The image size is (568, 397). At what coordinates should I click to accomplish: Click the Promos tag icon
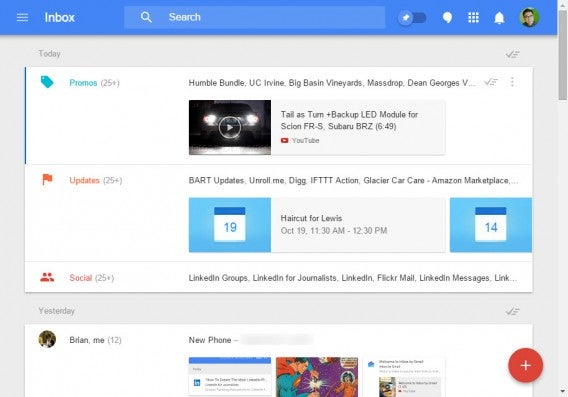pos(47,82)
